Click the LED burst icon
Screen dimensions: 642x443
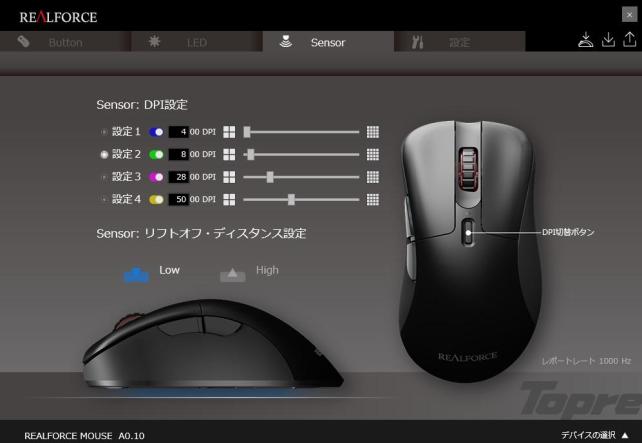(154, 41)
